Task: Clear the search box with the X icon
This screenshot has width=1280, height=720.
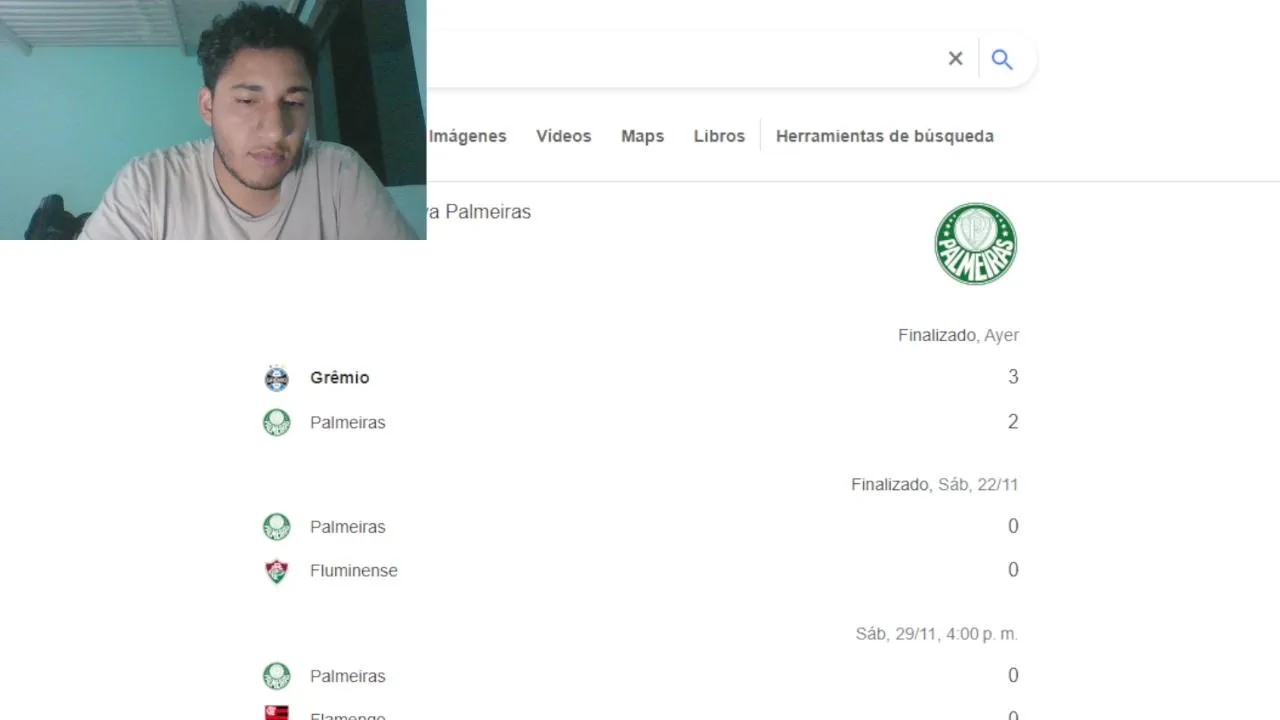Action: click(x=955, y=59)
